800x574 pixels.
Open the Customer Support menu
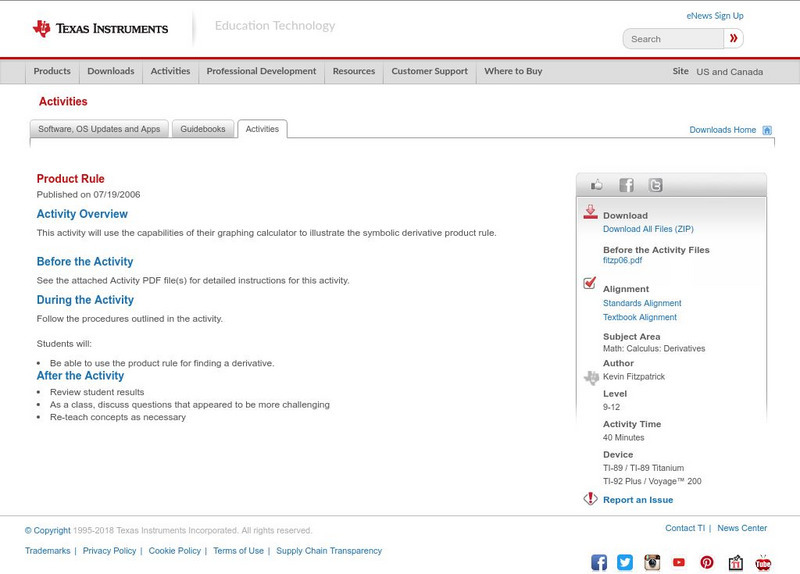(x=430, y=71)
